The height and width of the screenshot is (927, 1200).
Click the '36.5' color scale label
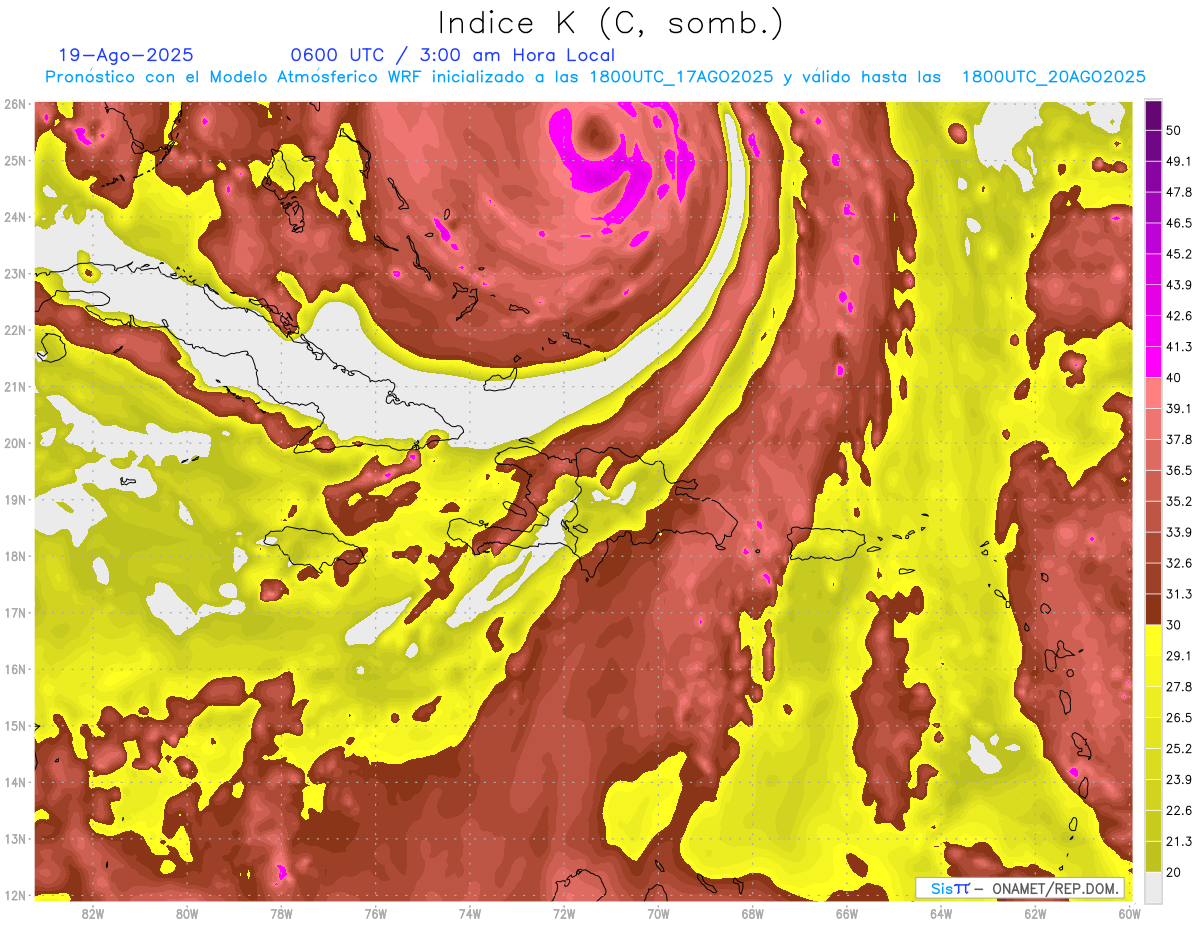coord(1178,470)
